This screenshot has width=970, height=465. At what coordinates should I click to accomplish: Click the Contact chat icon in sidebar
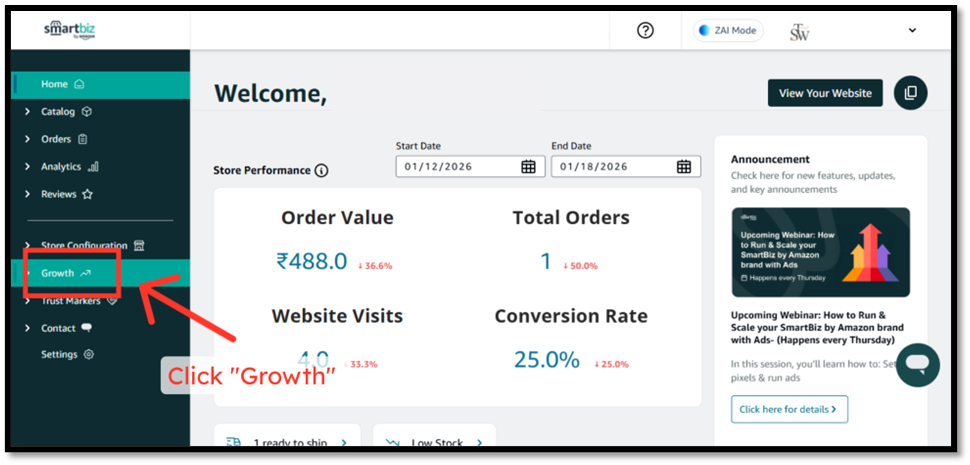(87, 328)
